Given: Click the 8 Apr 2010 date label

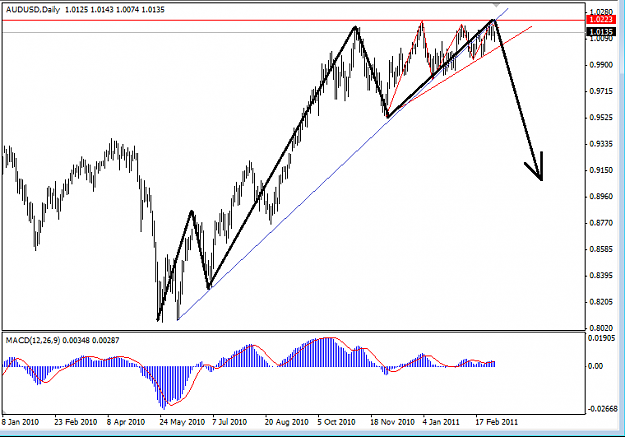Looking at the screenshot, I should pyautogui.click(x=126, y=422).
